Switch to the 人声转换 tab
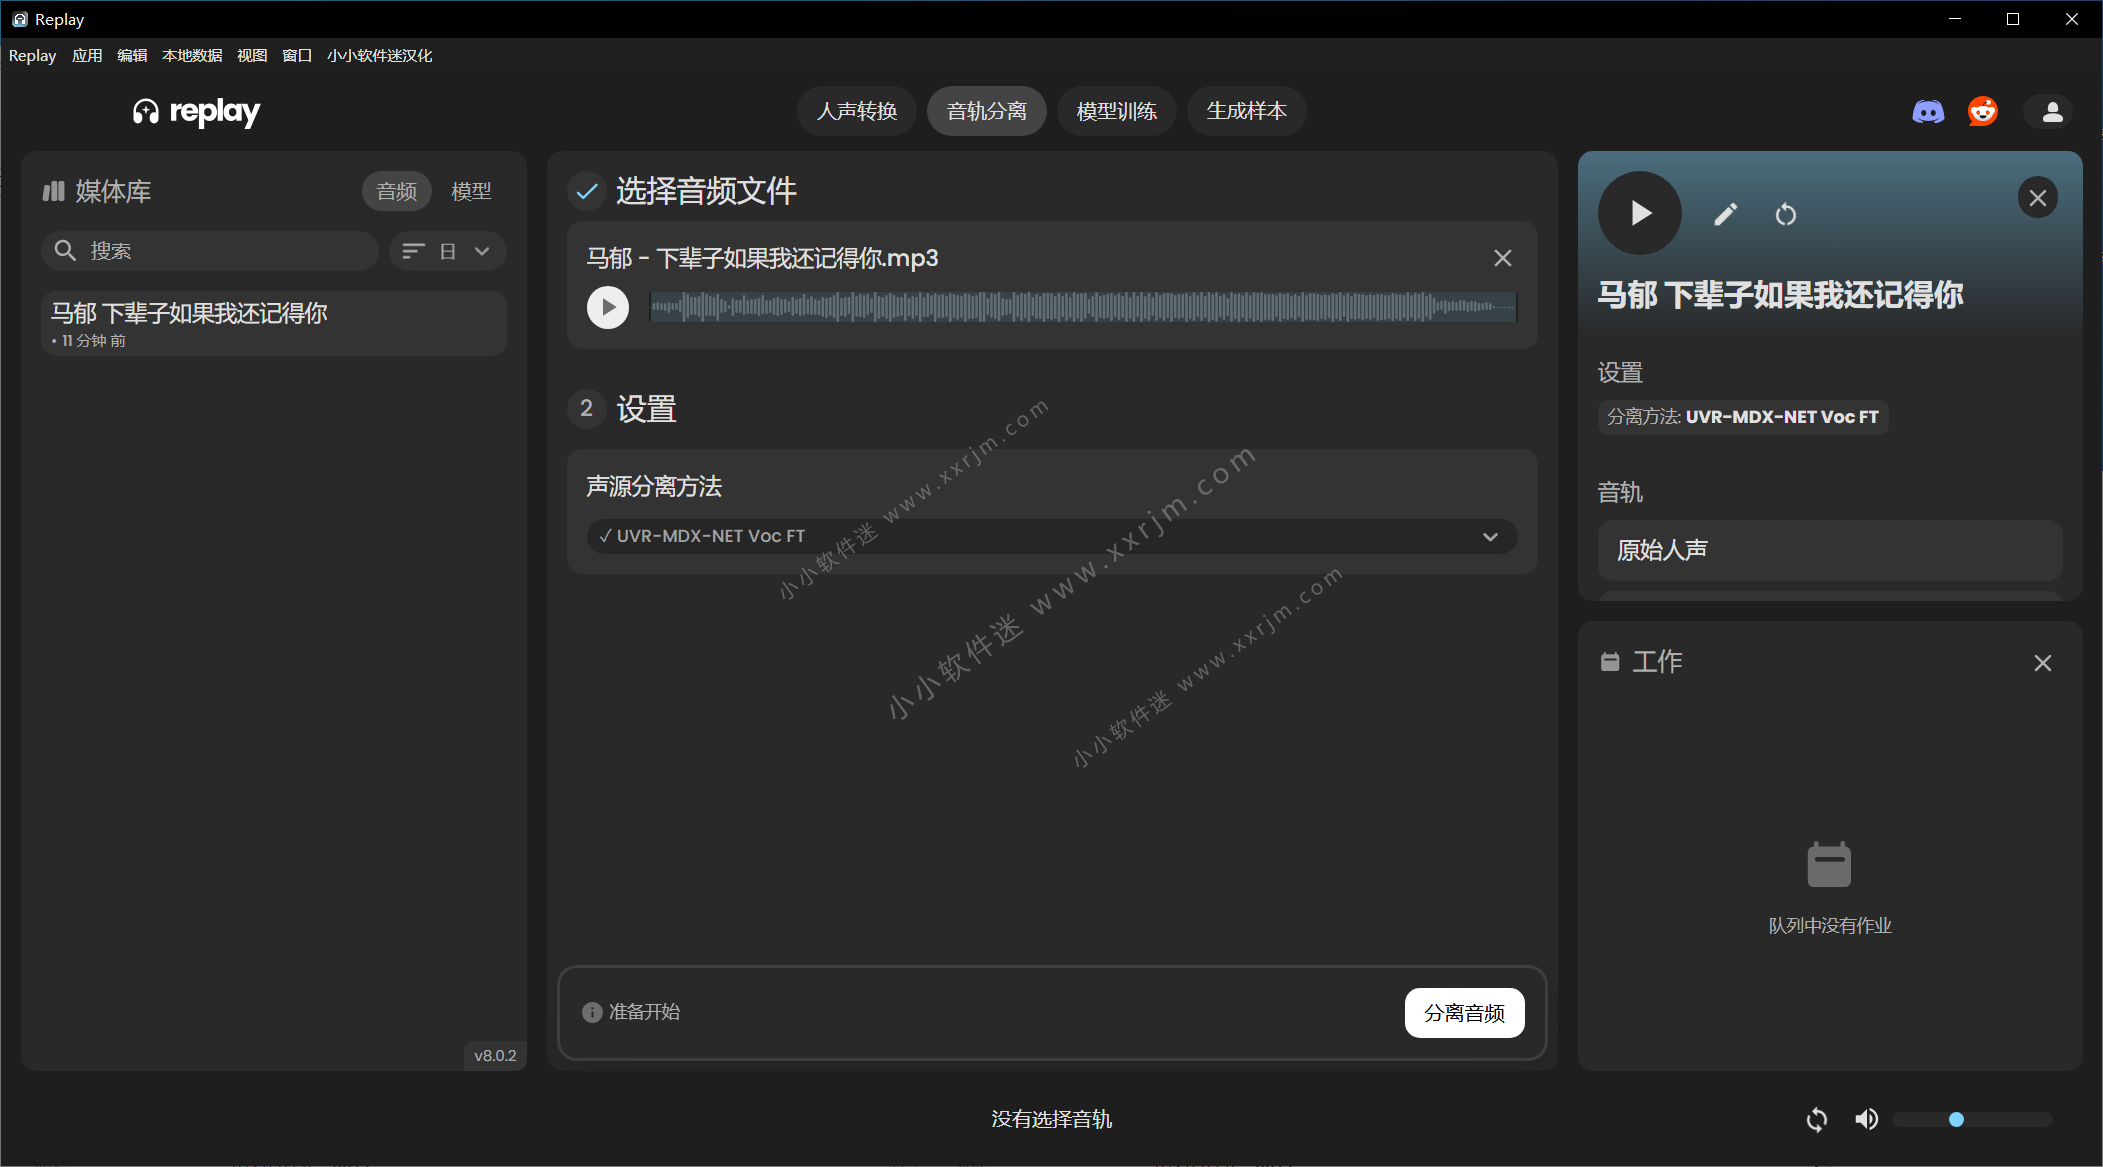This screenshot has height=1167, width=2103. 857,111
